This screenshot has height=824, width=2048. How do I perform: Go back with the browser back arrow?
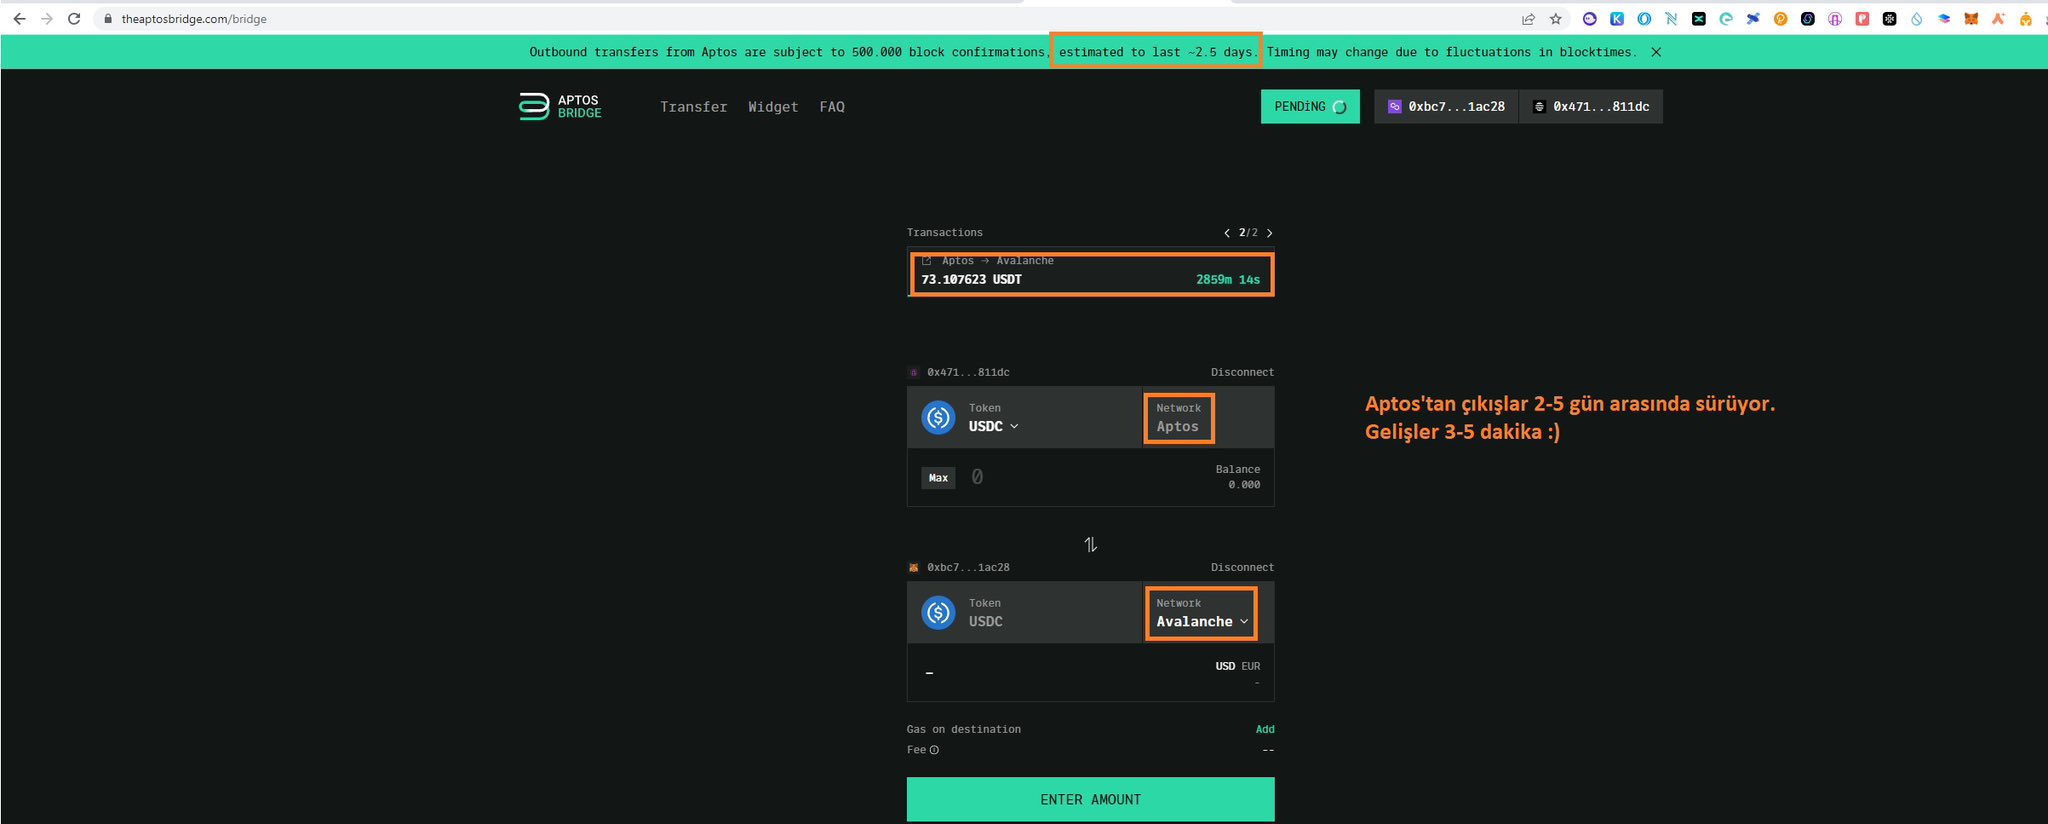point(19,19)
